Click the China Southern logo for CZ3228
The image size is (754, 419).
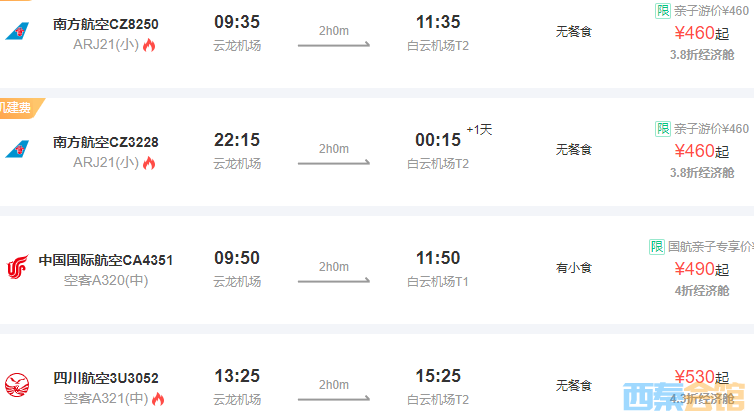tap(17, 150)
